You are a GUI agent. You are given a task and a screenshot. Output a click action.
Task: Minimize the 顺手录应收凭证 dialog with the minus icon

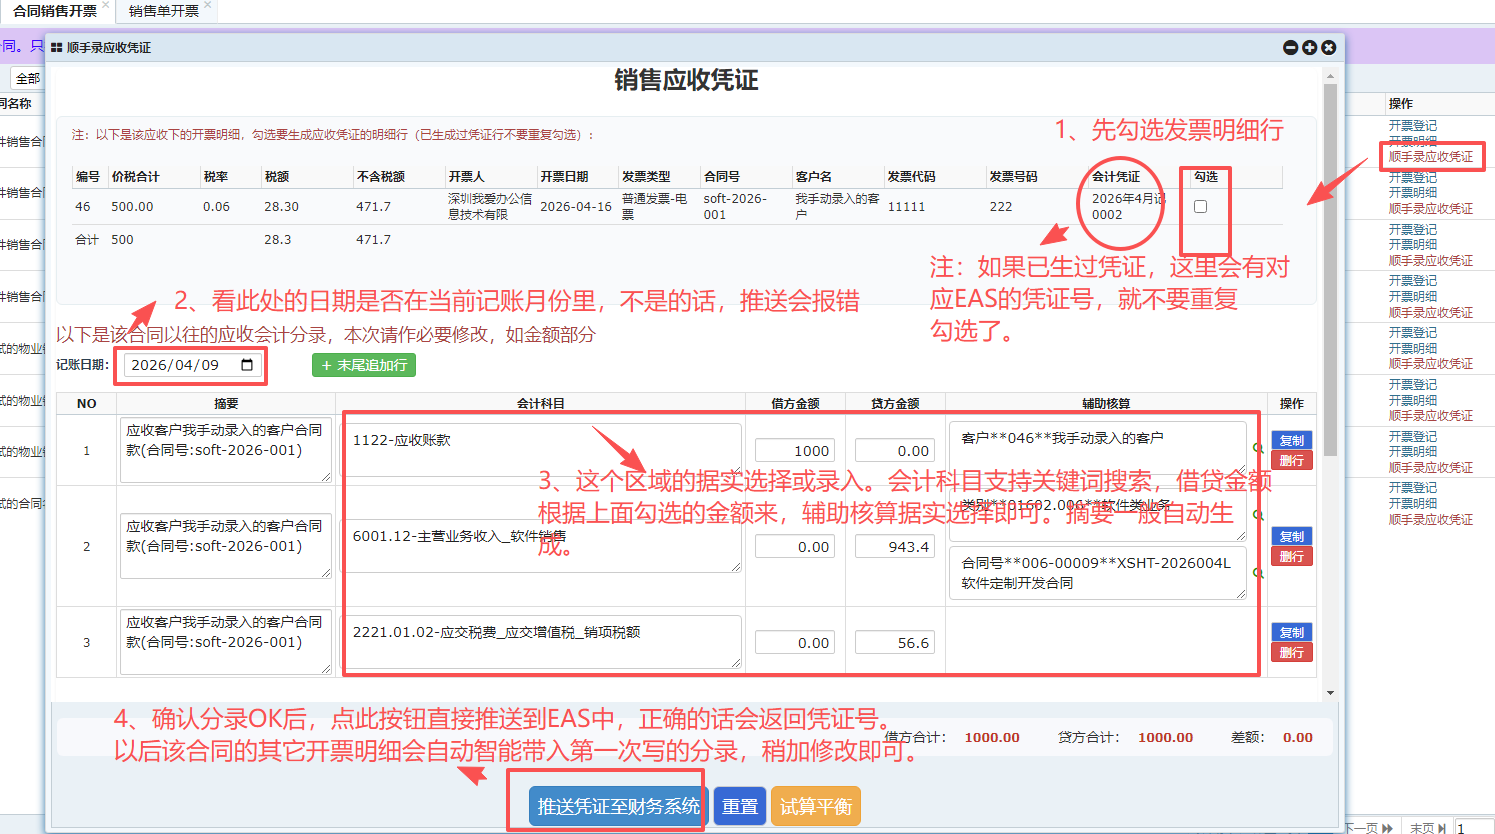1290,48
